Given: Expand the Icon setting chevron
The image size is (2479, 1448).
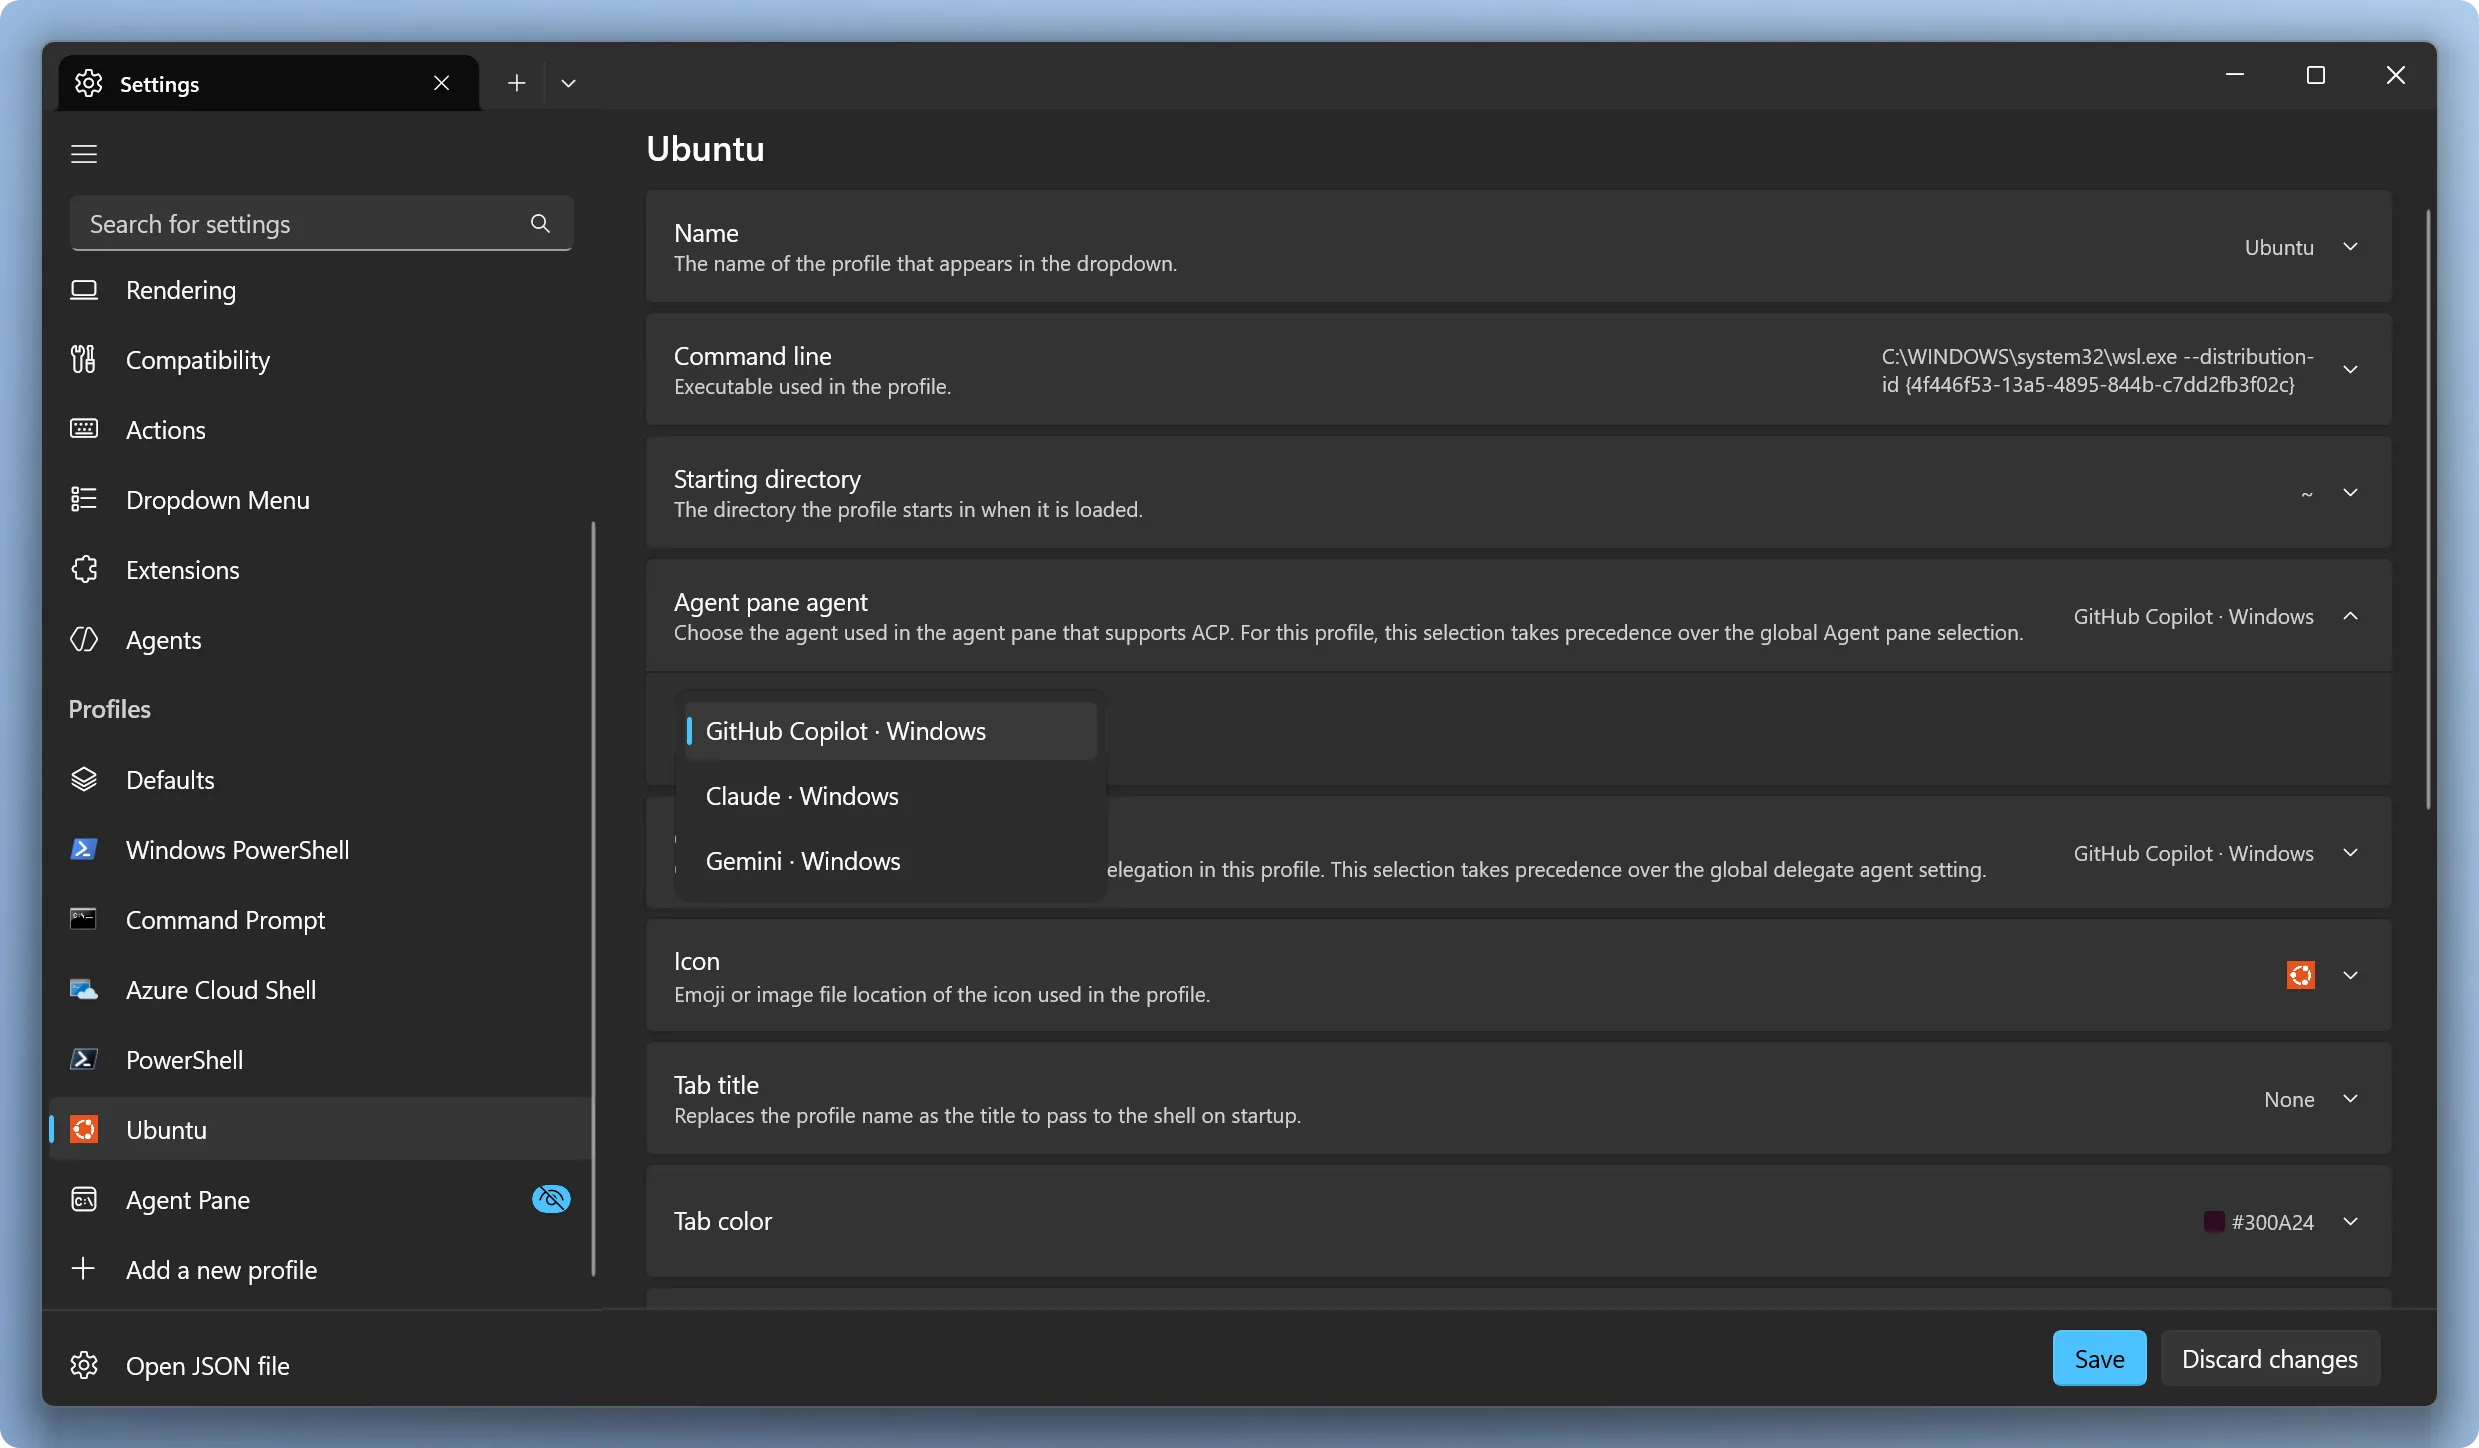Looking at the screenshot, I should (2351, 975).
